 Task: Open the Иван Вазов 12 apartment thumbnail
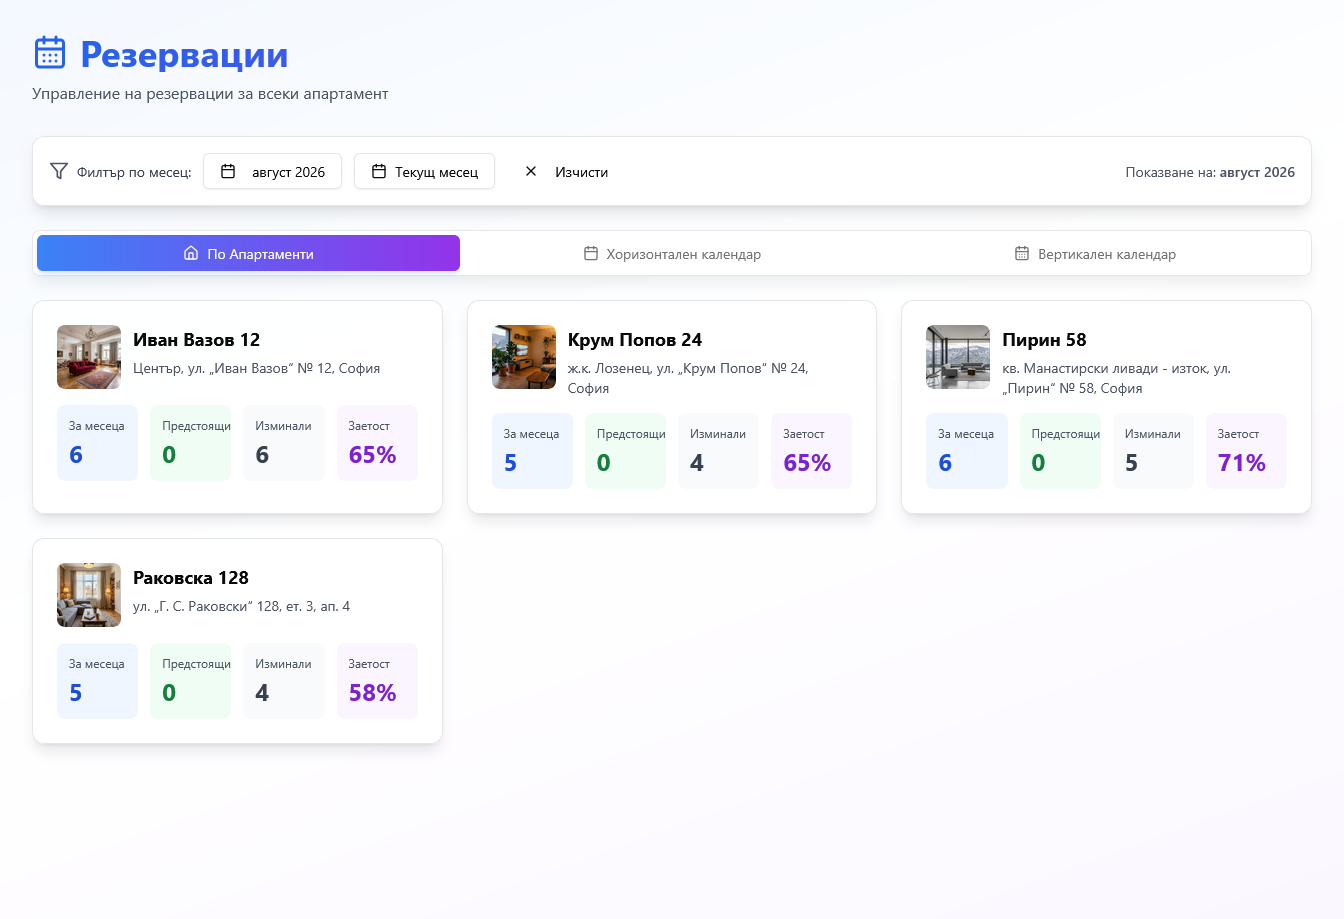click(89, 357)
